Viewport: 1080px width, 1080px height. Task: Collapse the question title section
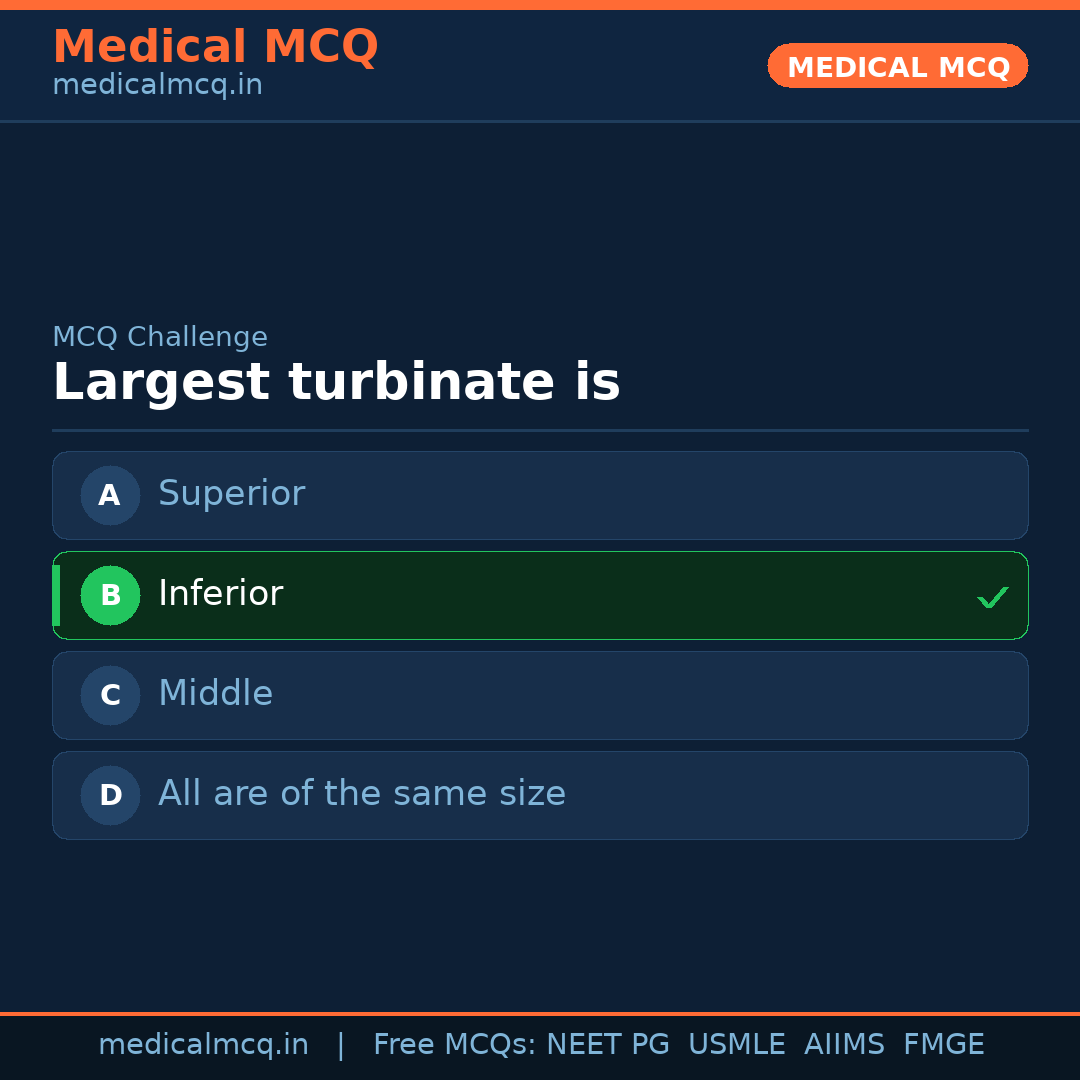coord(337,381)
